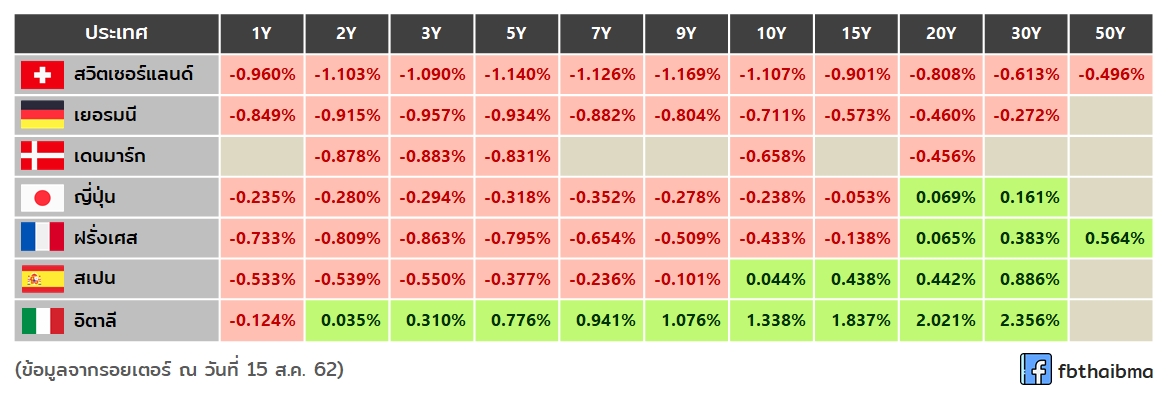This screenshot has height=413, width=1173.
Task: Click the Spain flag icon
Action: click(43, 279)
